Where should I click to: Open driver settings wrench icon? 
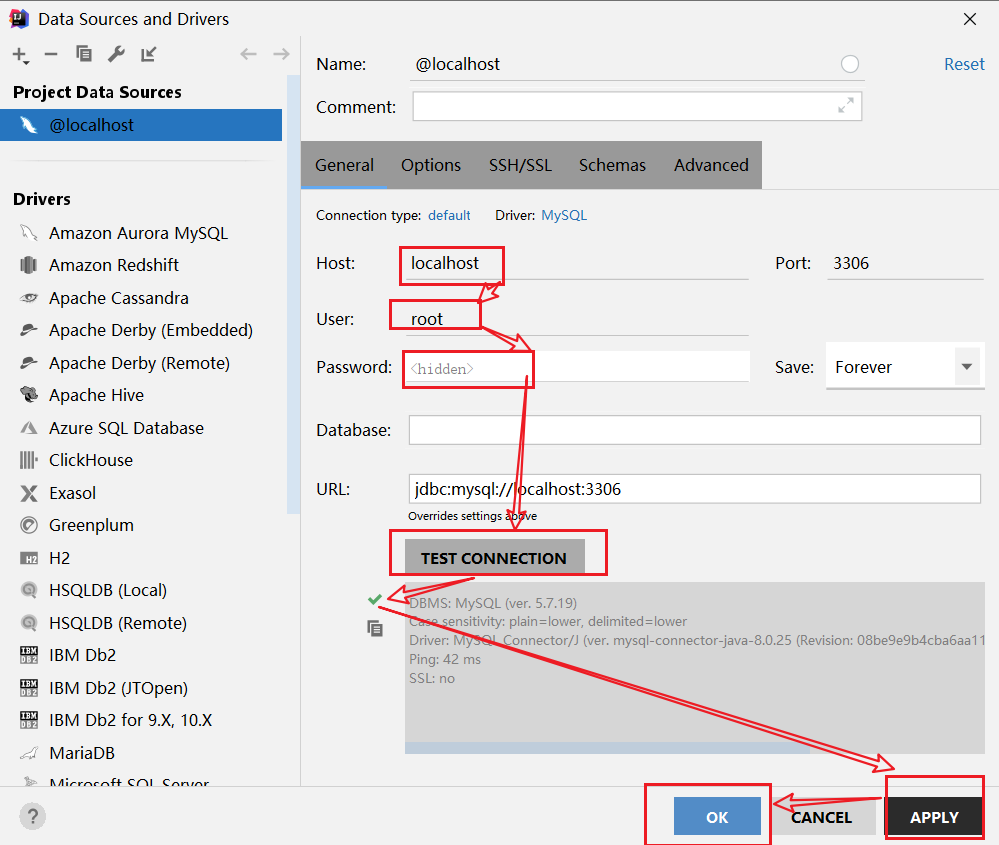tap(116, 54)
